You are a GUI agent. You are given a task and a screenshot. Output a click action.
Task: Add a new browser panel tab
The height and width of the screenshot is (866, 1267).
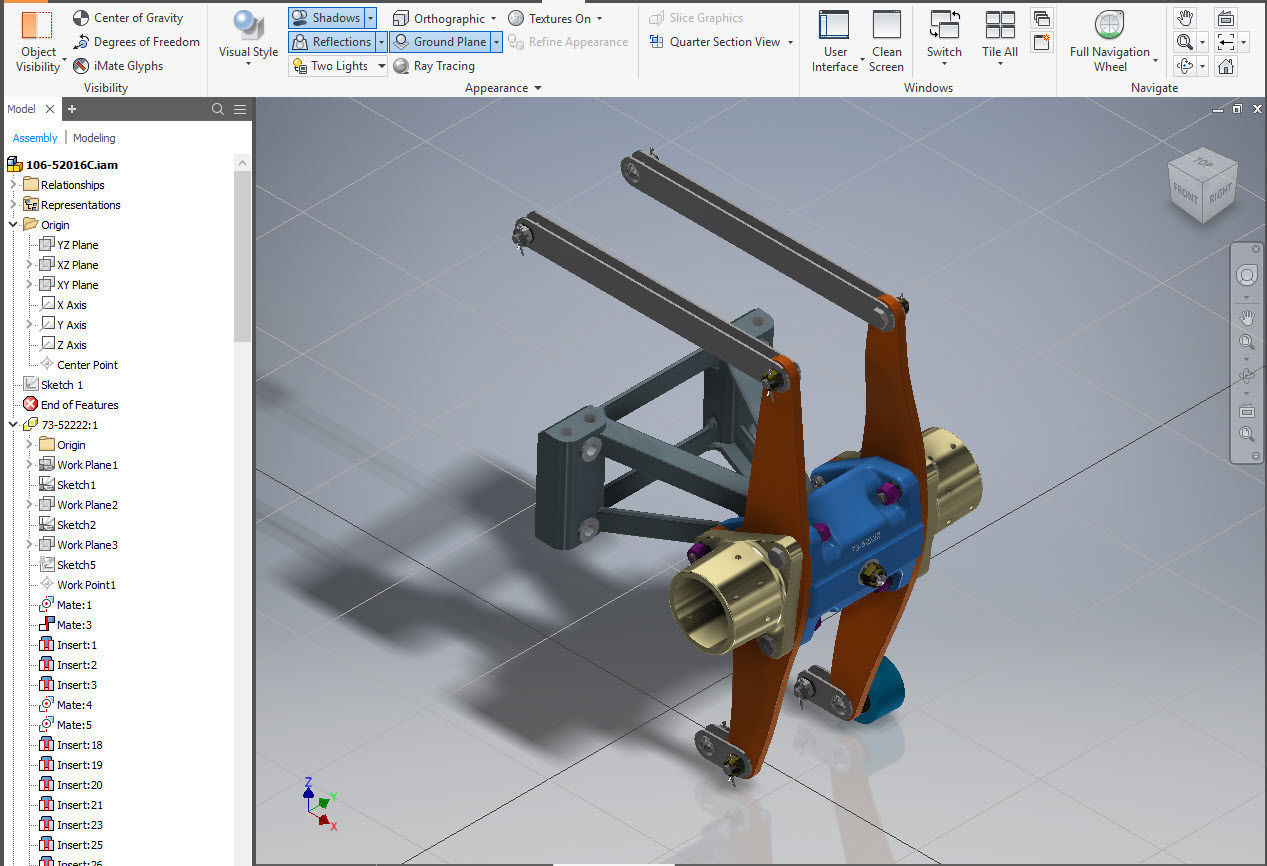pos(72,109)
